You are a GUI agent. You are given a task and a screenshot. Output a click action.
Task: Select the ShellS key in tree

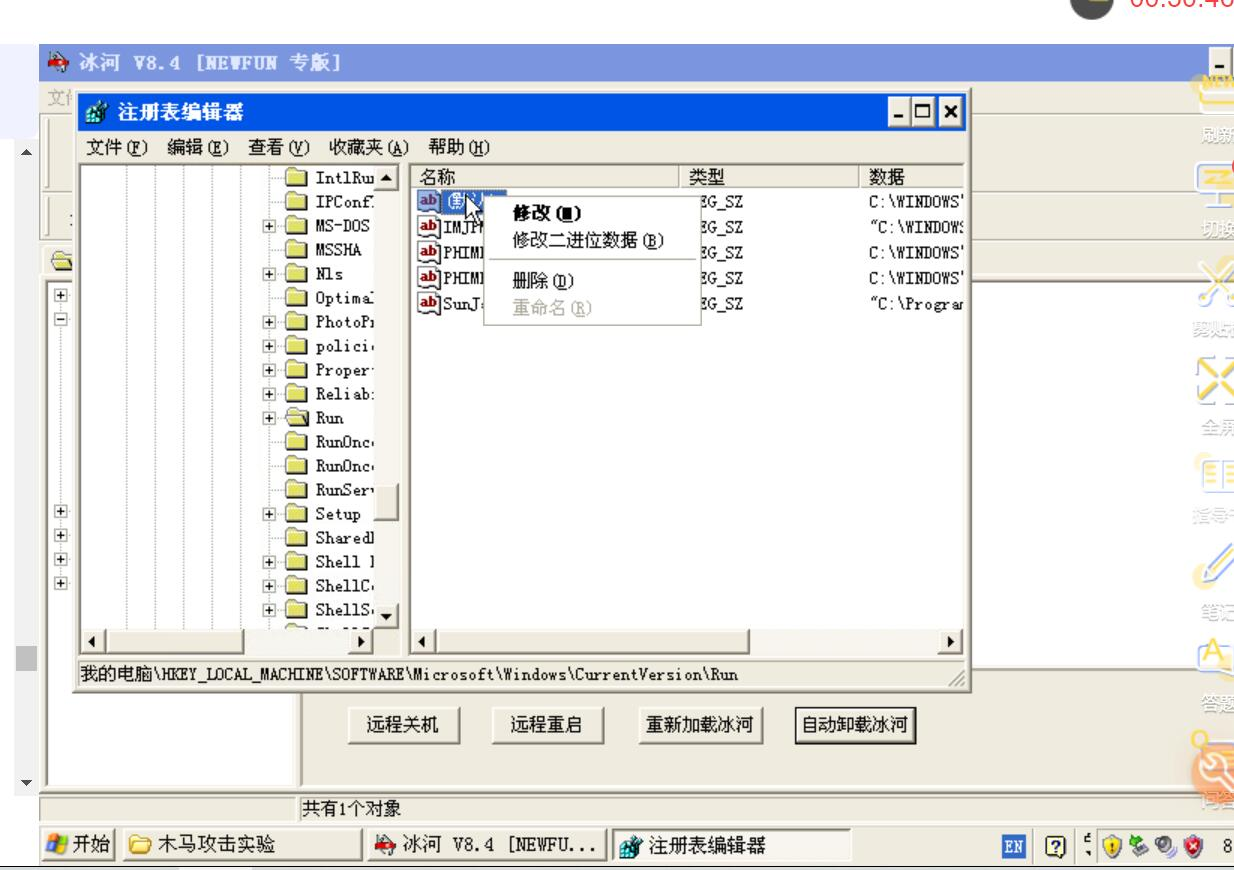pyautogui.click(x=343, y=610)
